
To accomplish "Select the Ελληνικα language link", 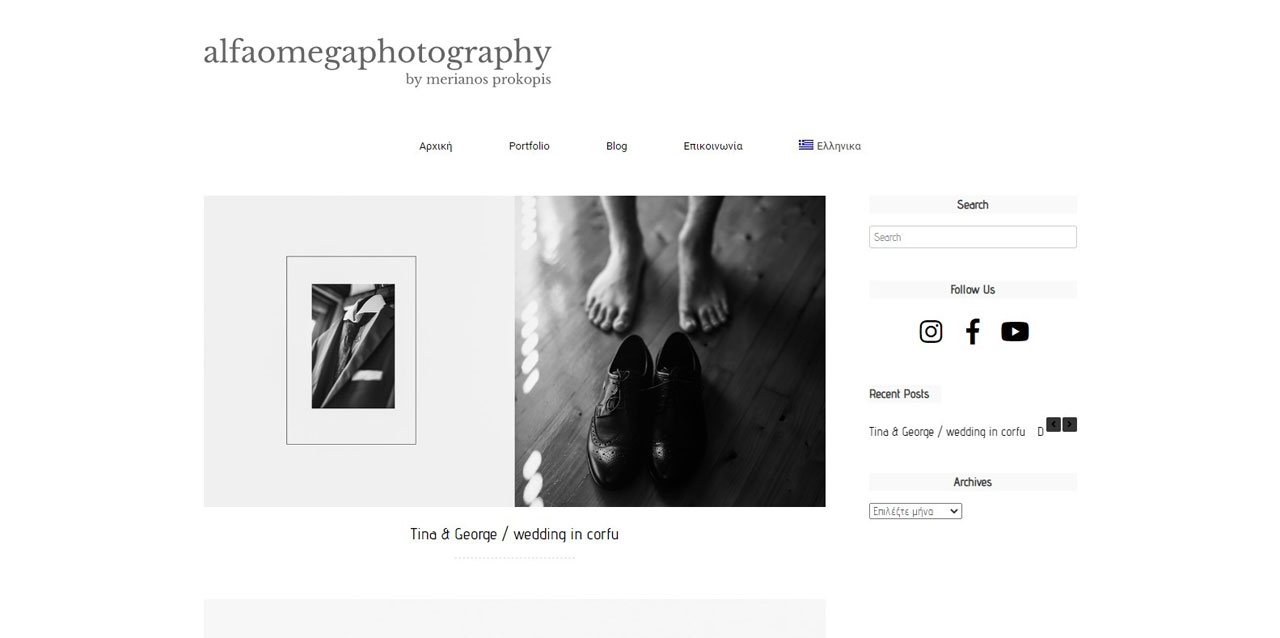I will pyautogui.click(x=839, y=146).
